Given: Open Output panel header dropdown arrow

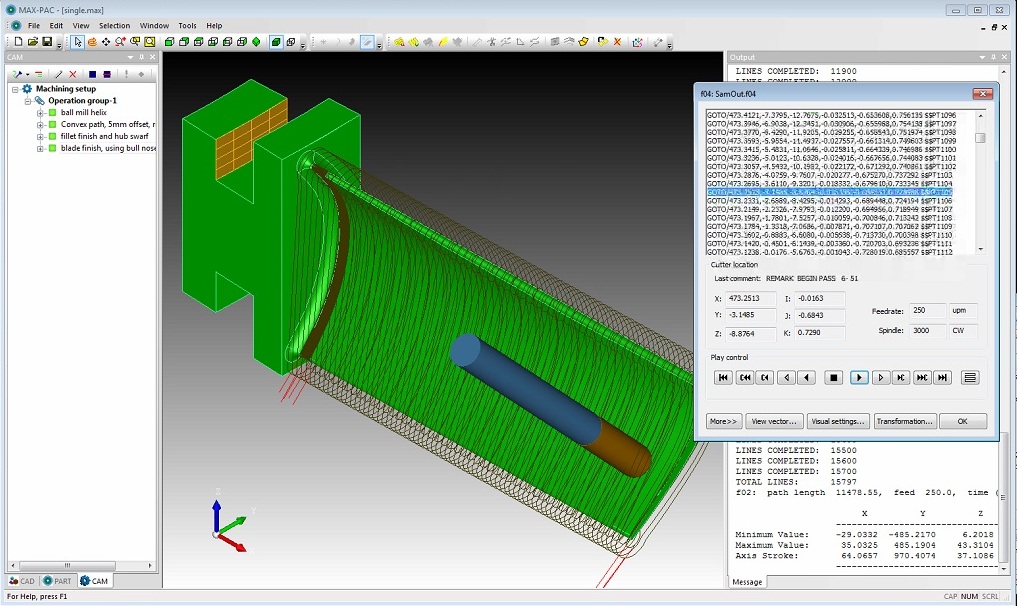Looking at the screenshot, I should click(x=982, y=57).
